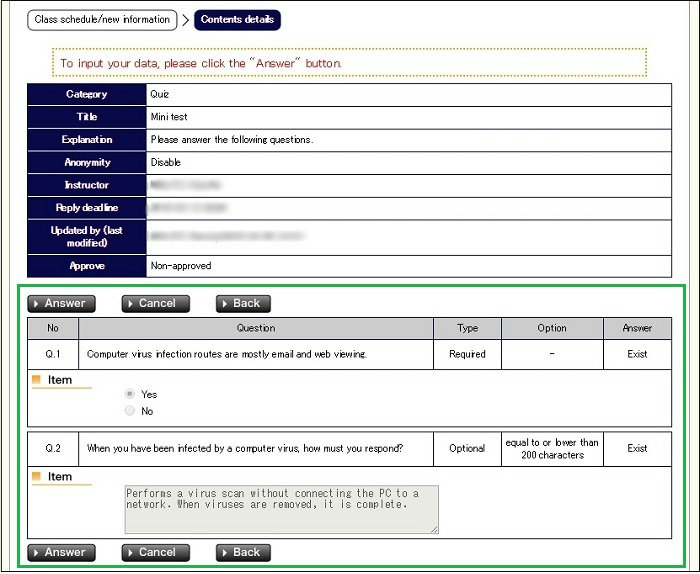Select the Yes radio option
This screenshot has width=700, height=574.
click(130, 394)
